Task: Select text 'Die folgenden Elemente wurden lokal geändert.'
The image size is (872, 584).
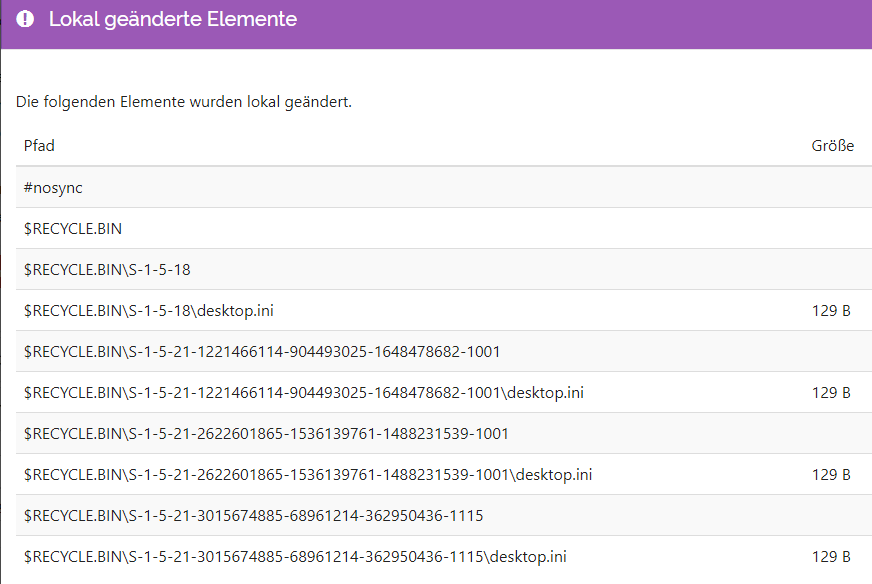Action: coord(184,102)
